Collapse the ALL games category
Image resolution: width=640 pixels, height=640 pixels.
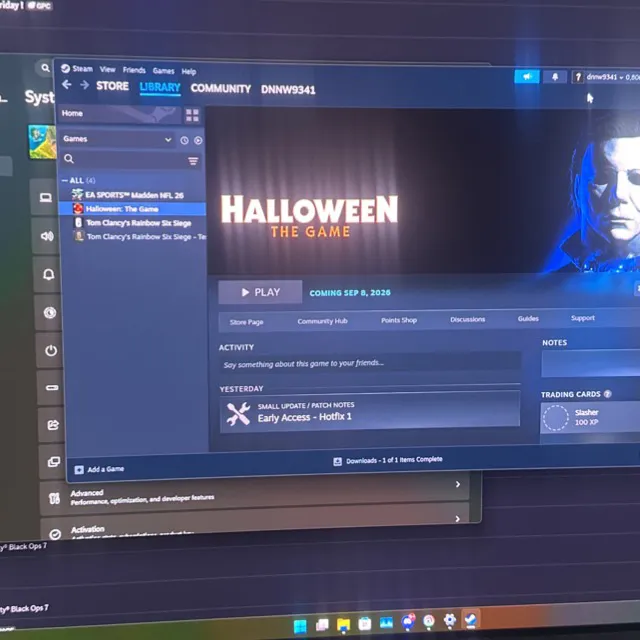pos(78,180)
